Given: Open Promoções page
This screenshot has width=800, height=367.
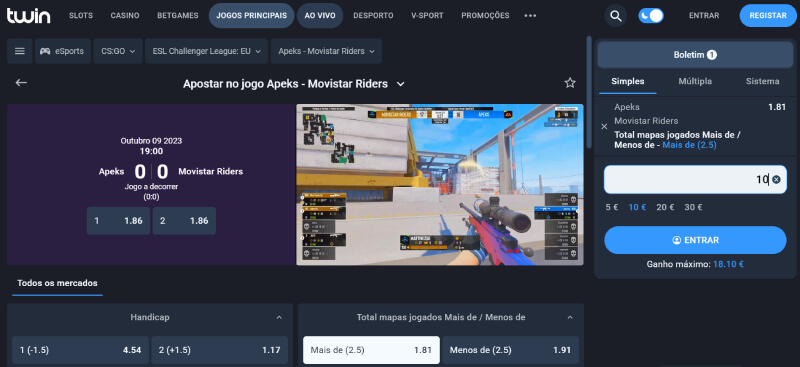Looking at the screenshot, I should pyautogui.click(x=485, y=16).
